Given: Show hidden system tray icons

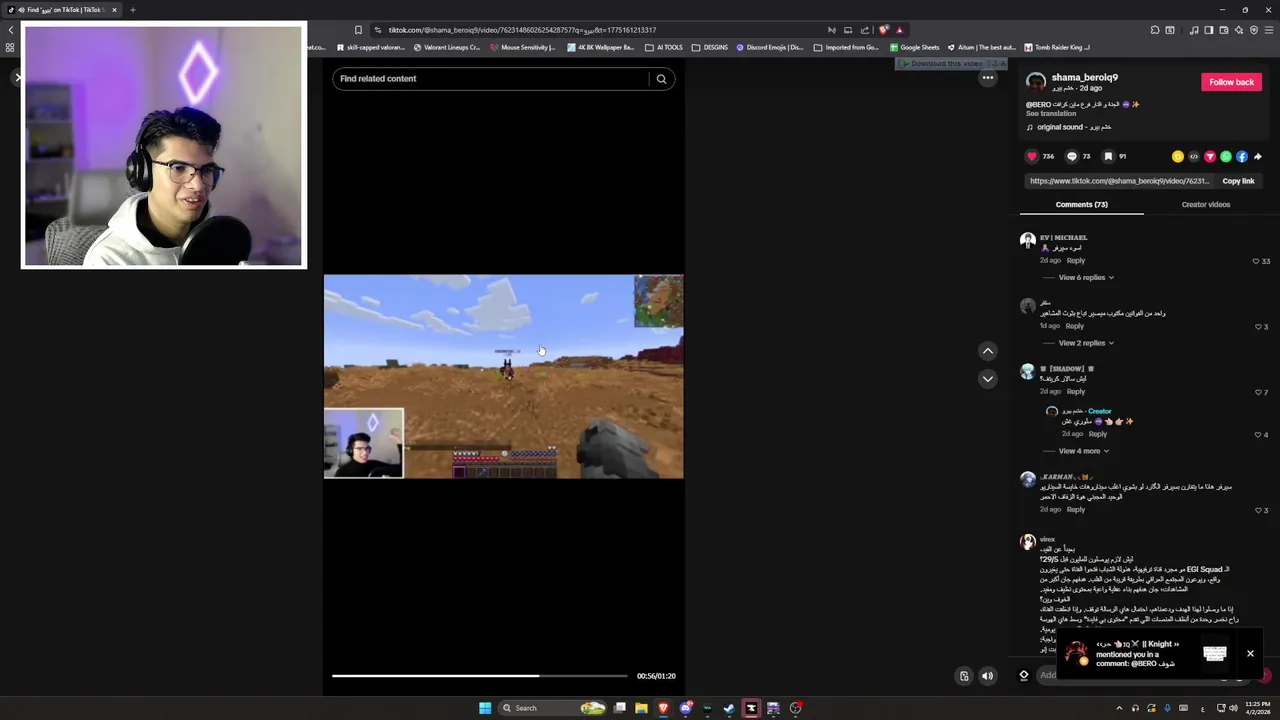Looking at the screenshot, I should click(x=1119, y=708).
